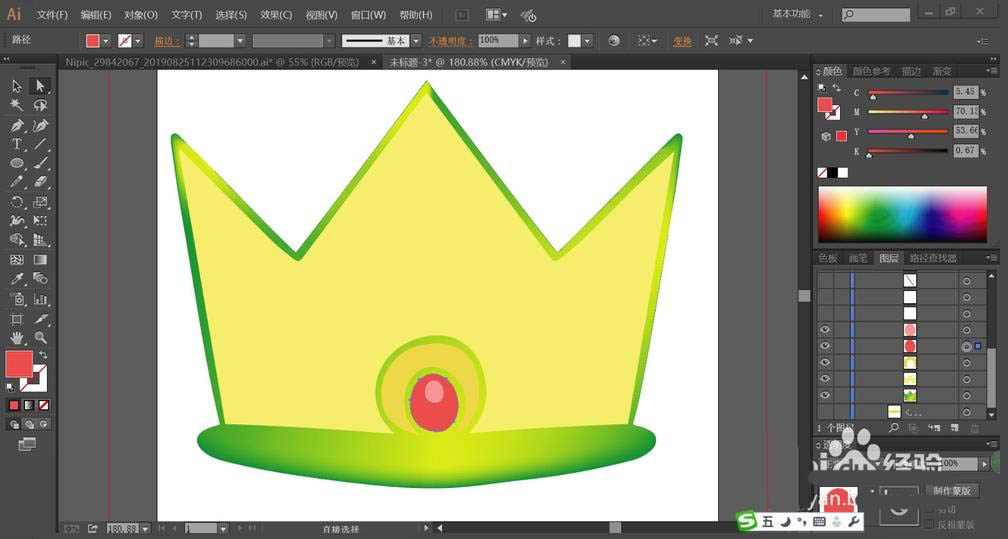Click 不透明度 opacity link
Screen dimensions: 1008x539
coord(450,41)
